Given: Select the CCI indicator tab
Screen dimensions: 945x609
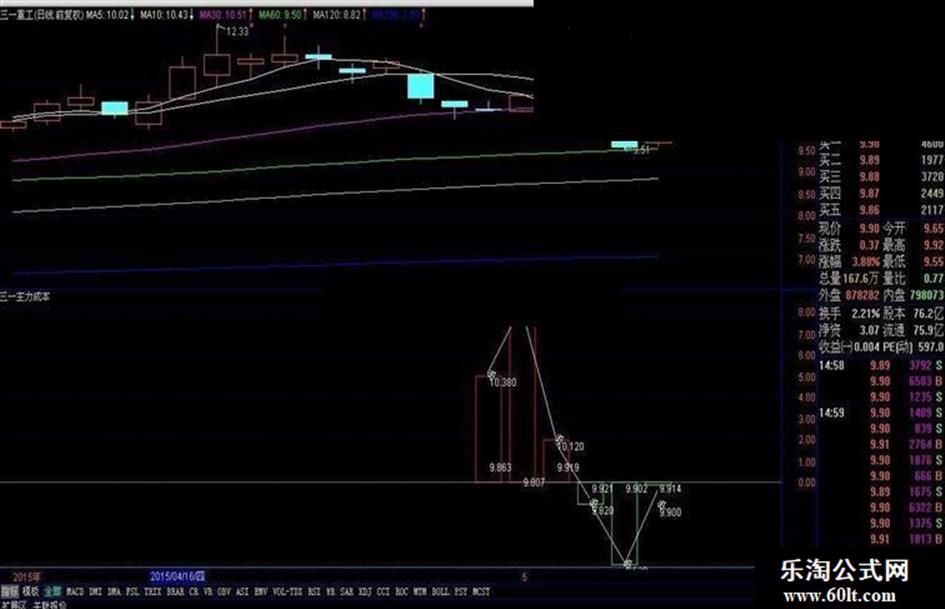Looking at the screenshot, I should [x=383, y=592].
